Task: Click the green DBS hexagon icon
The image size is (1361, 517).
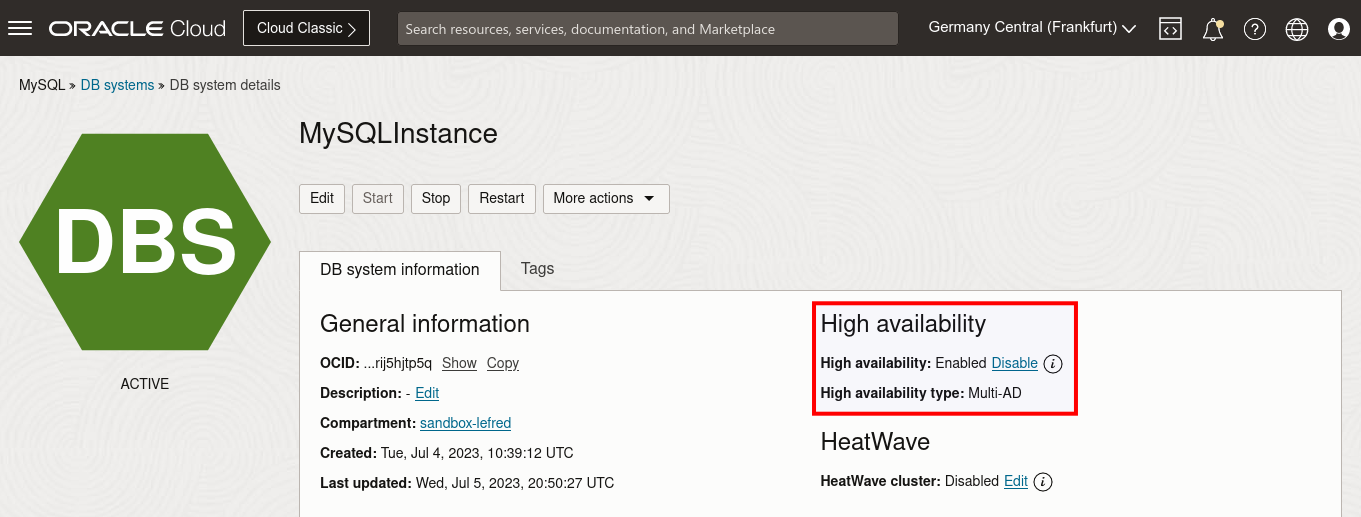Action: [x=145, y=242]
